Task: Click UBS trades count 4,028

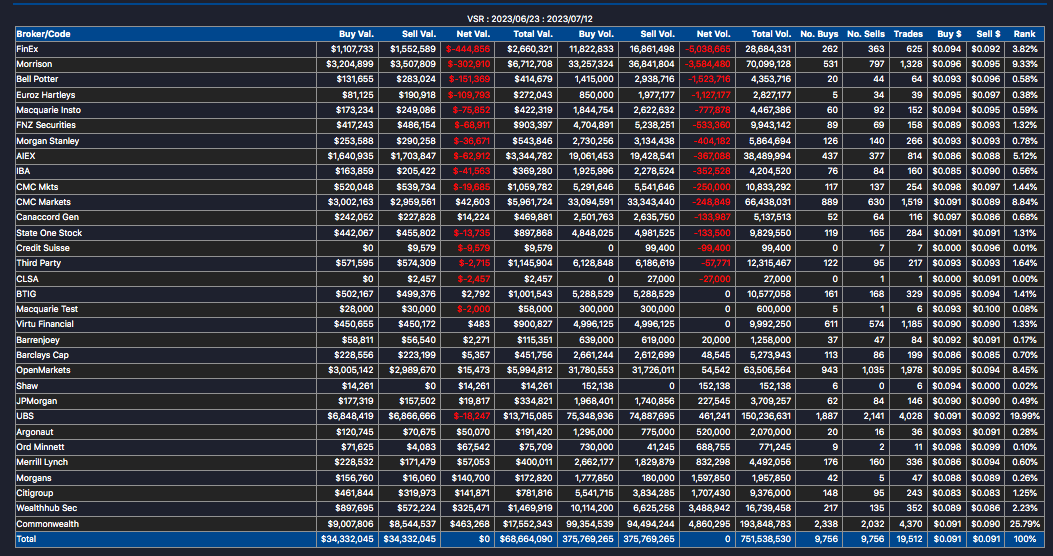Action: [x=911, y=416]
